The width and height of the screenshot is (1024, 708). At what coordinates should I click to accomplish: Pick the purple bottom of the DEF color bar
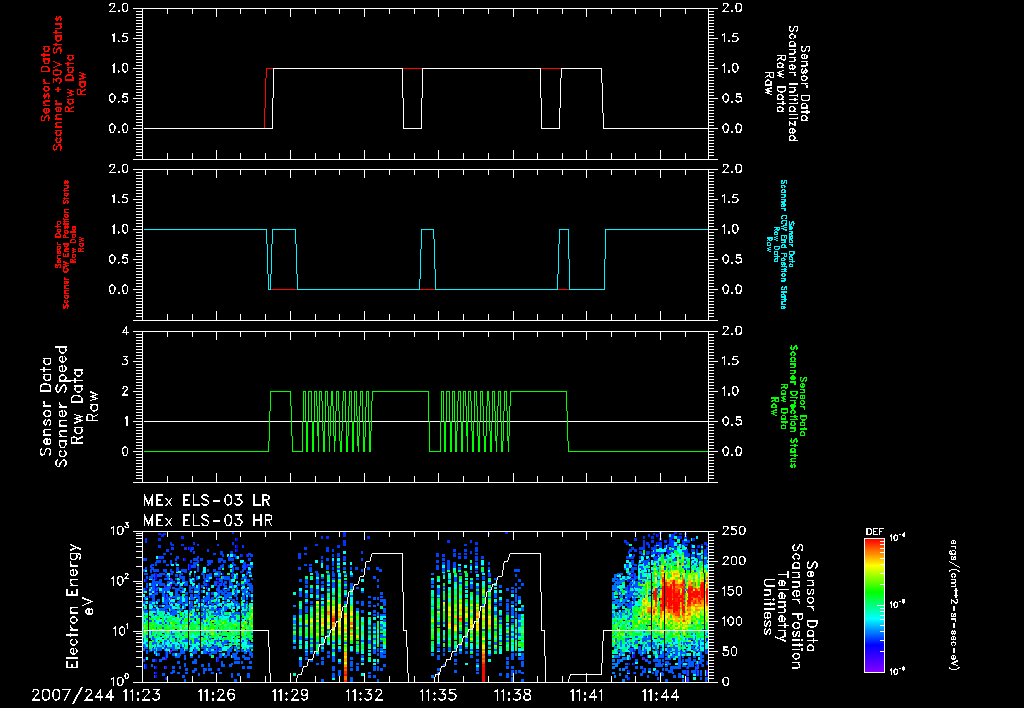coord(874,668)
